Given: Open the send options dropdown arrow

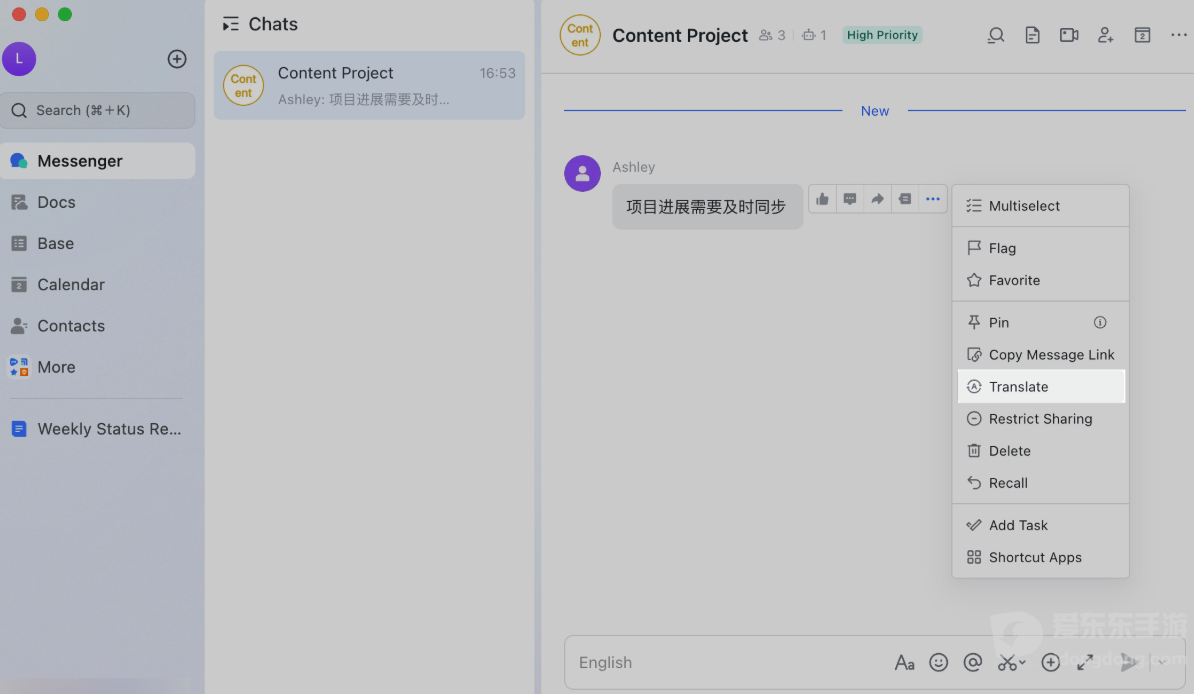Looking at the screenshot, I should pyautogui.click(x=1162, y=663).
